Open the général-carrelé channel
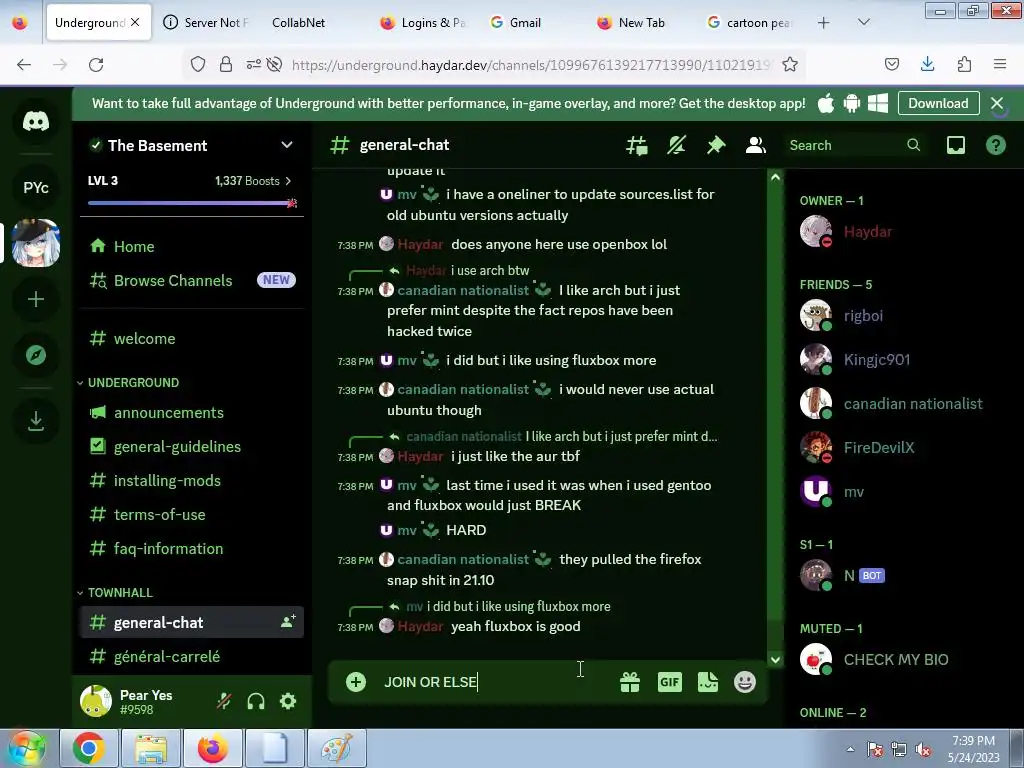The width and height of the screenshot is (1024, 768). (x=191, y=656)
